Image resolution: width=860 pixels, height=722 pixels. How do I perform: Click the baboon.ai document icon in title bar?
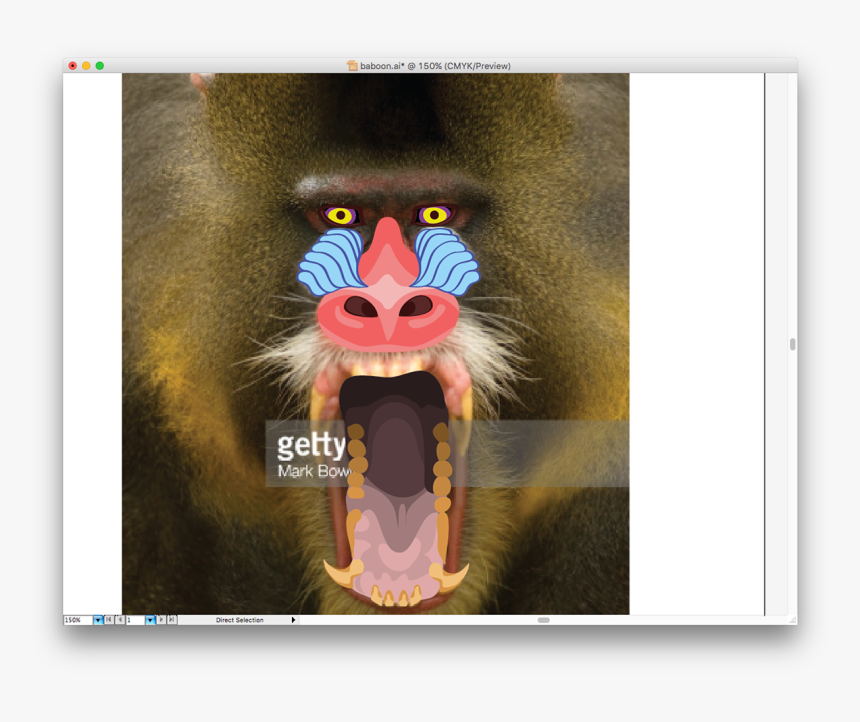(352, 66)
